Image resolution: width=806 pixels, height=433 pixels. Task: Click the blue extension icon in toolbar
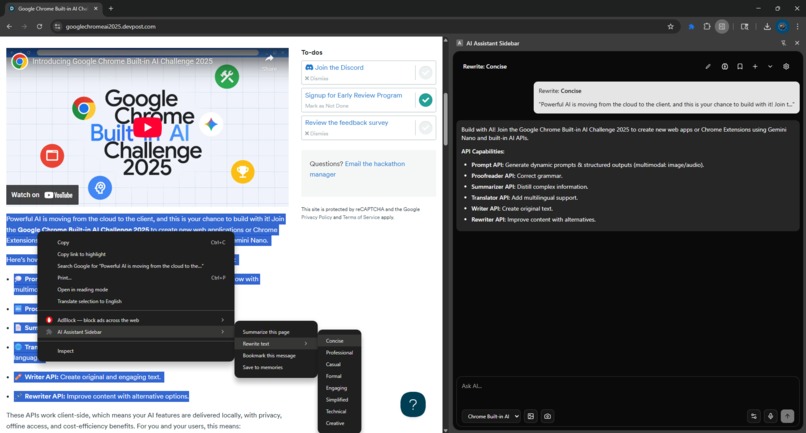(x=691, y=27)
